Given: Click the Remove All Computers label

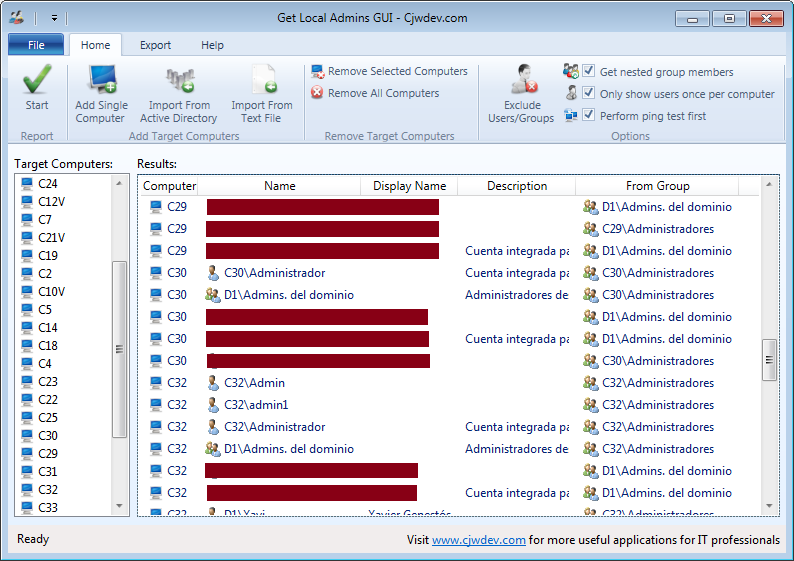Looking at the screenshot, I should click(383, 93).
